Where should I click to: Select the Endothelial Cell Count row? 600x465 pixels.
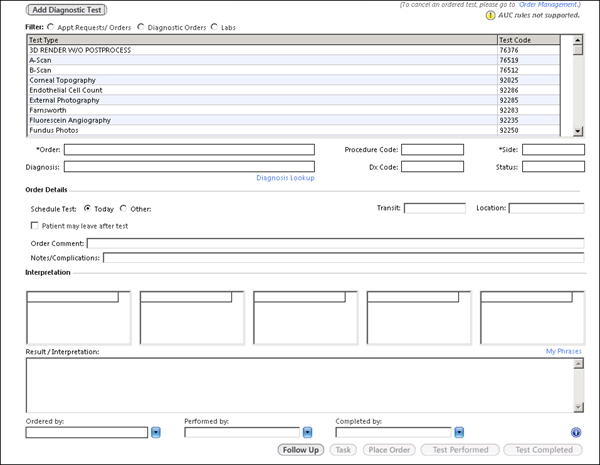click(x=294, y=90)
